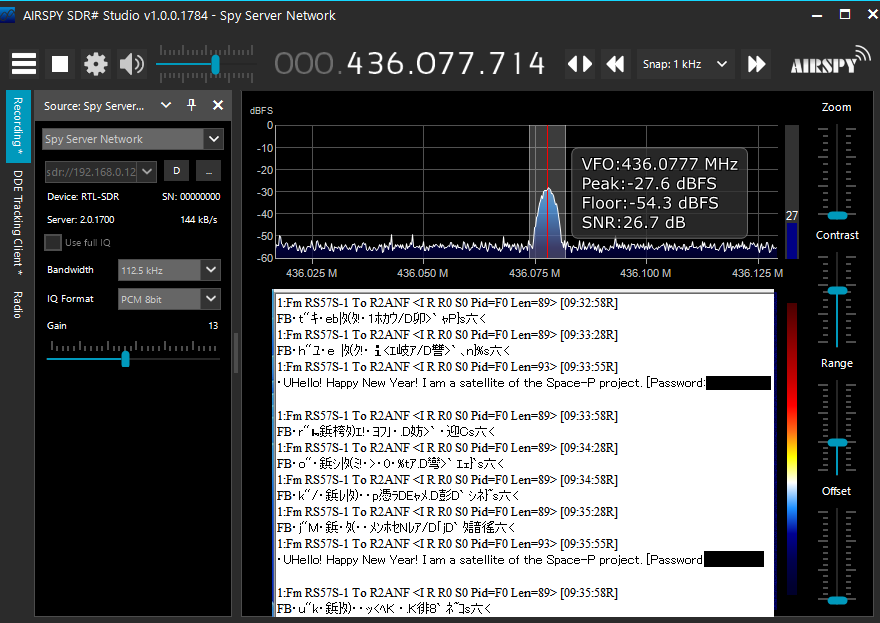The height and width of the screenshot is (623, 880).
Task: Step frequency down with rewind arrows
Action: pos(615,64)
